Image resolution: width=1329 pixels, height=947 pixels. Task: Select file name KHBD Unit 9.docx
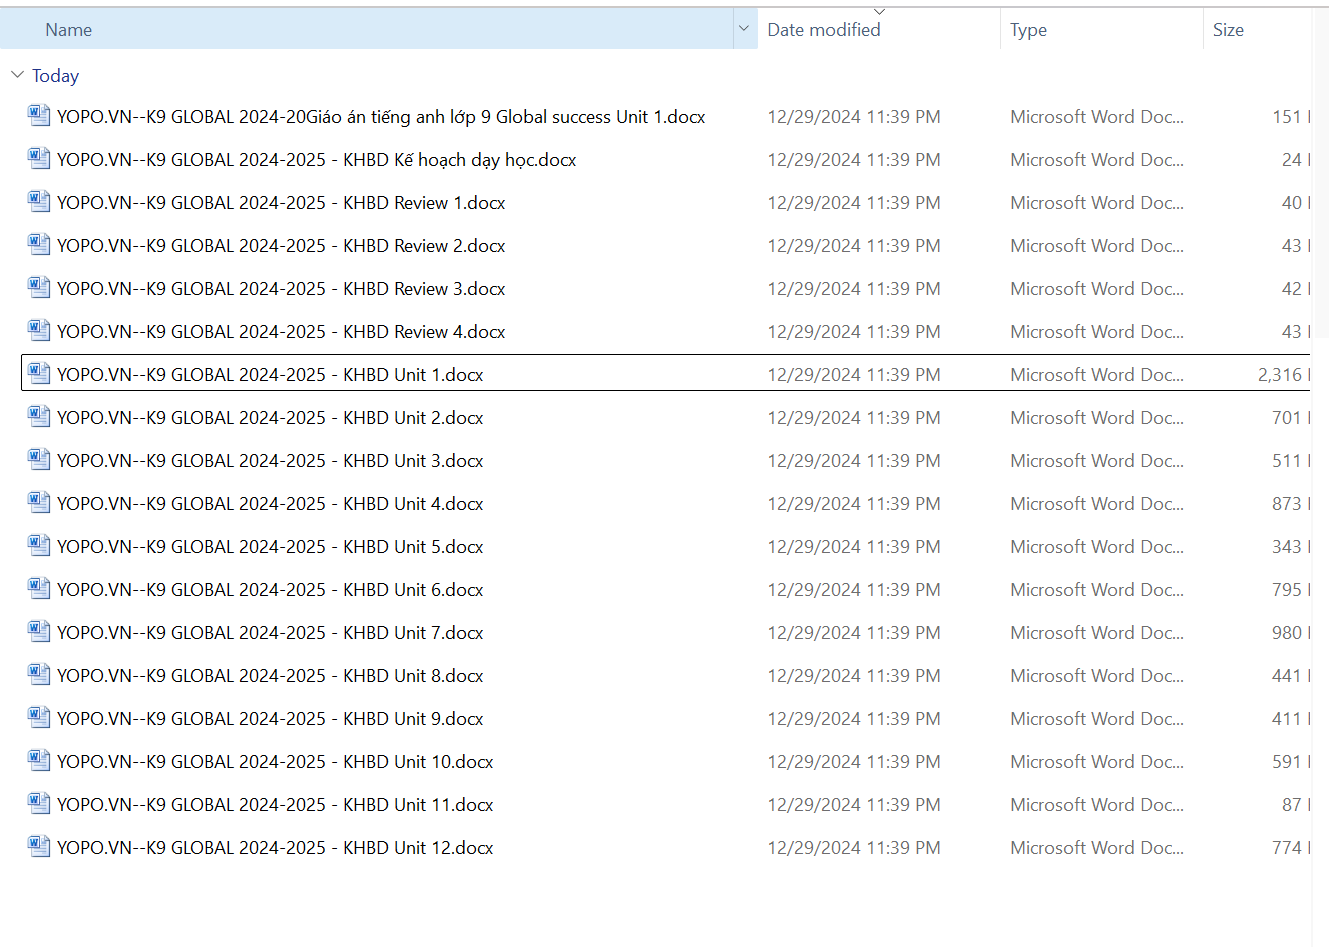tap(270, 719)
